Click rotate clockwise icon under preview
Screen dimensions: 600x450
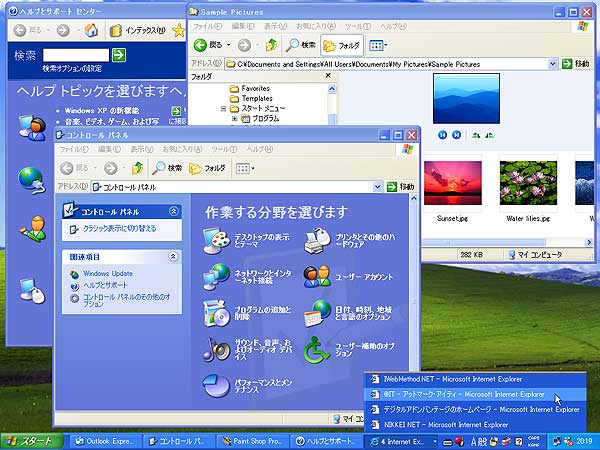[476, 135]
